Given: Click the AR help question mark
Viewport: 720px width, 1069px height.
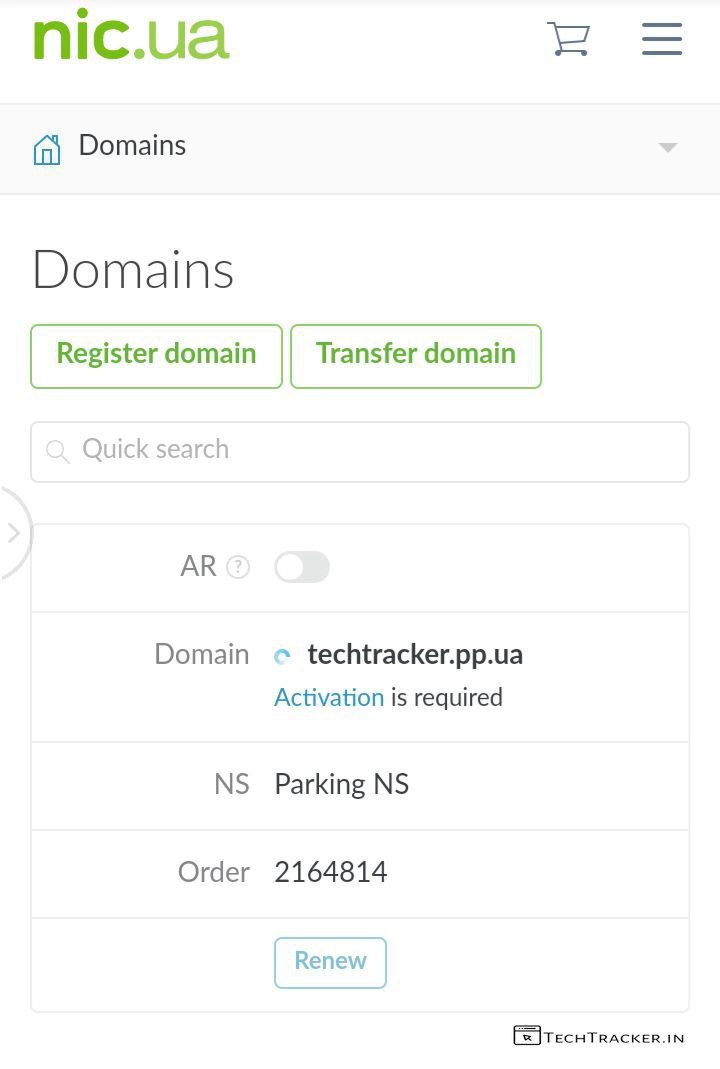Looking at the screenshot, I should [x=238, y=567].
